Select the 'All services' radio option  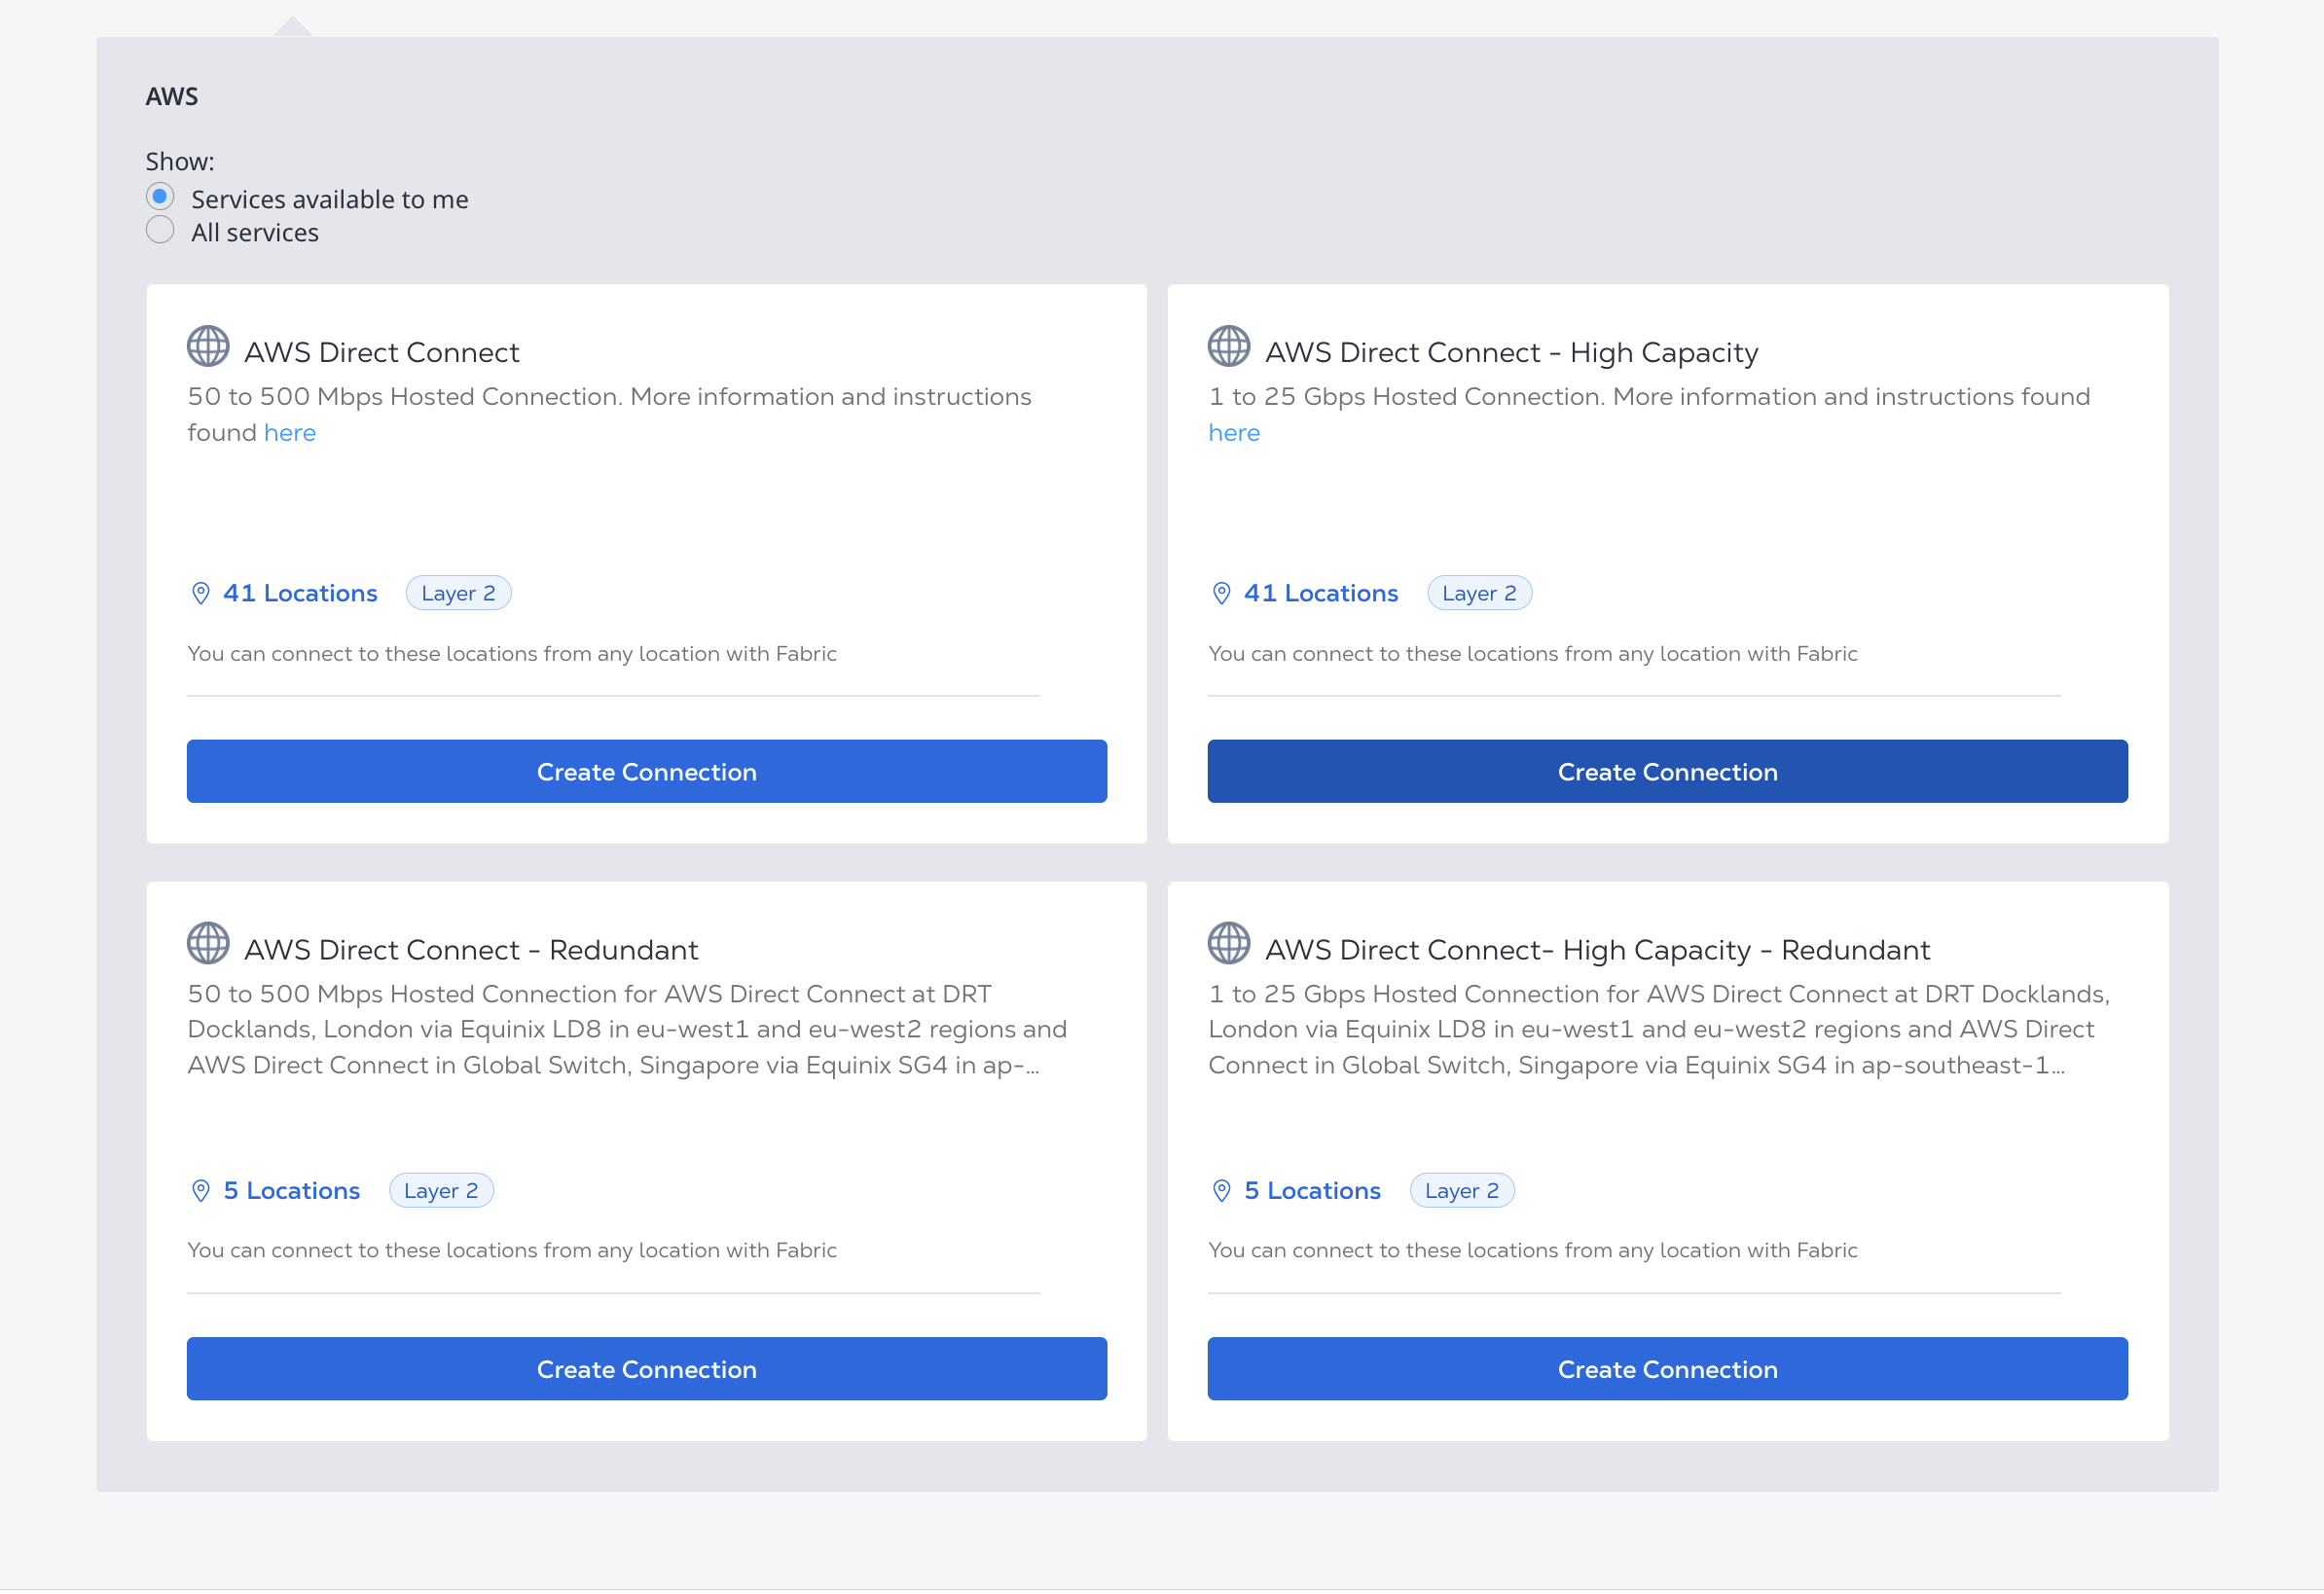[x=160, y=230]
